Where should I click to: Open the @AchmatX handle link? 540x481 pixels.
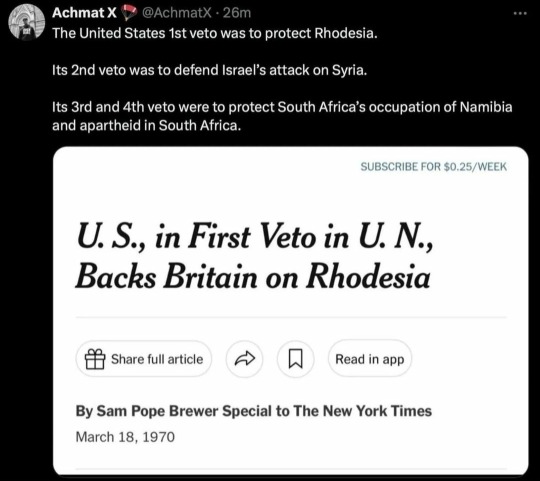coord(177,13)
